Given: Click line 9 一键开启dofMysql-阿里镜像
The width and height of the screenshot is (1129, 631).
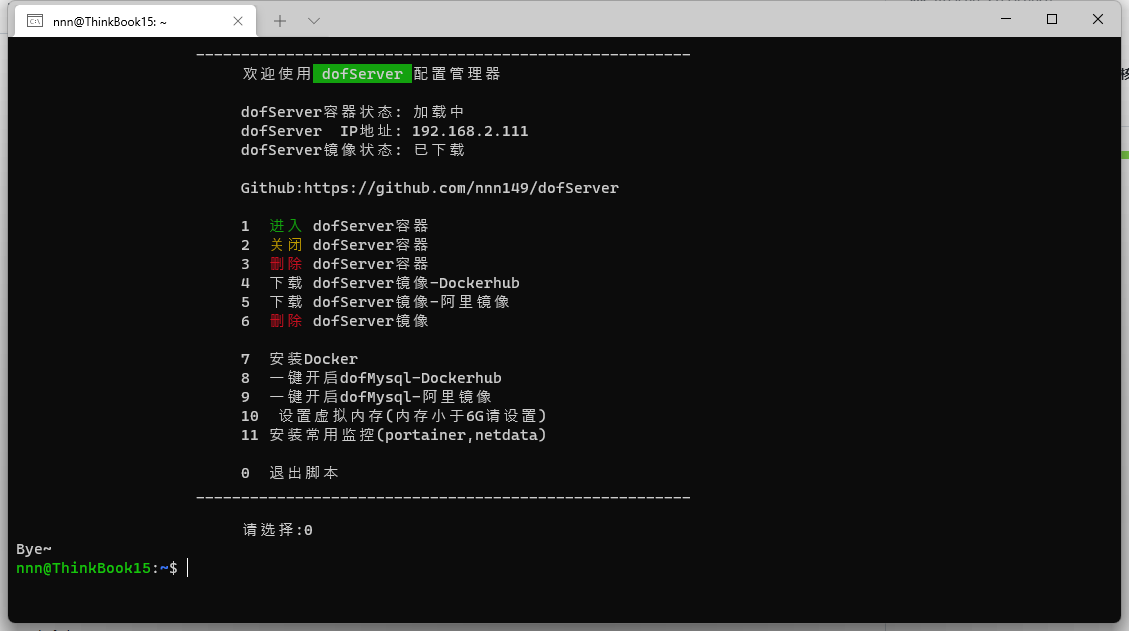Looking at the screenshot, I should (x=366, y=397).
